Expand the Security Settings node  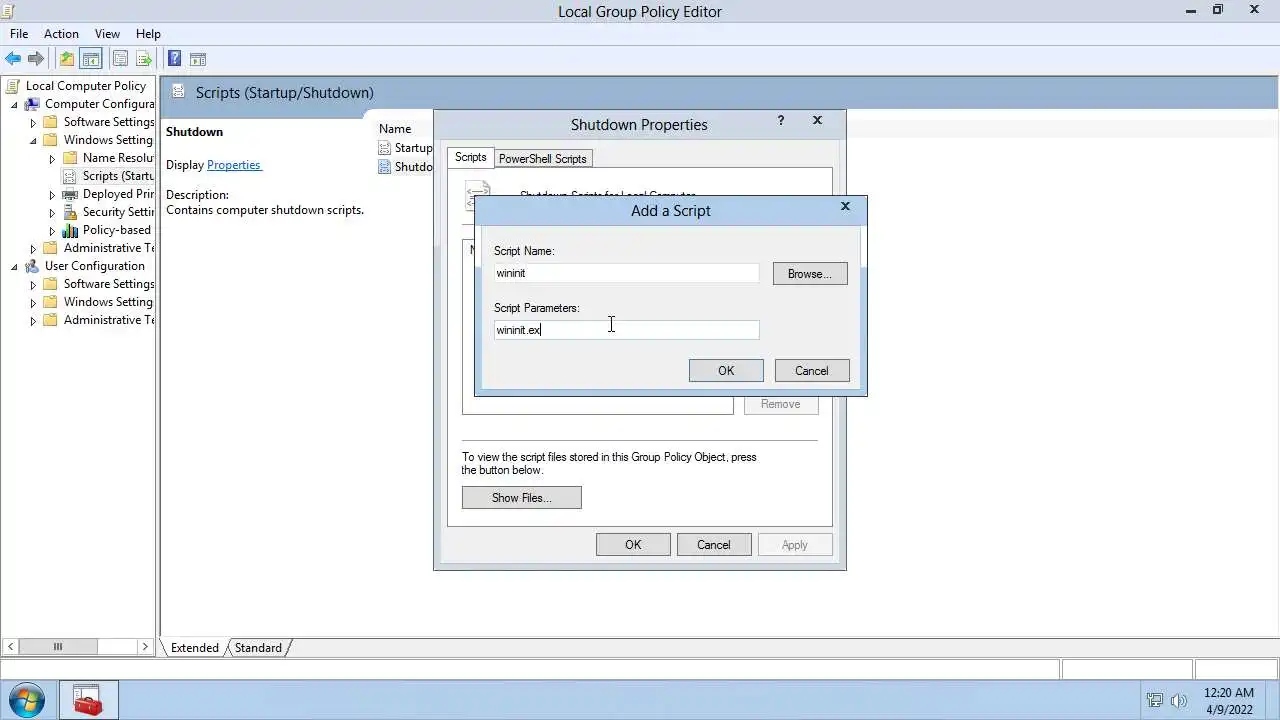52,213
